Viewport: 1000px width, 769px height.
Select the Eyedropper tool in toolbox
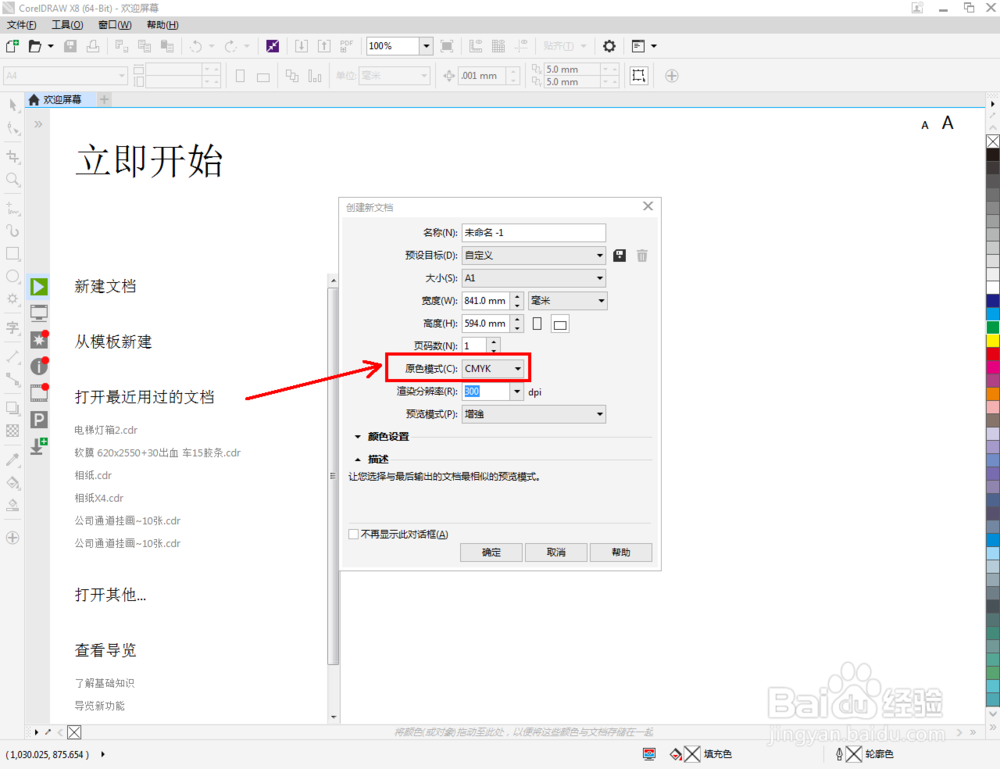coord(13,459)
